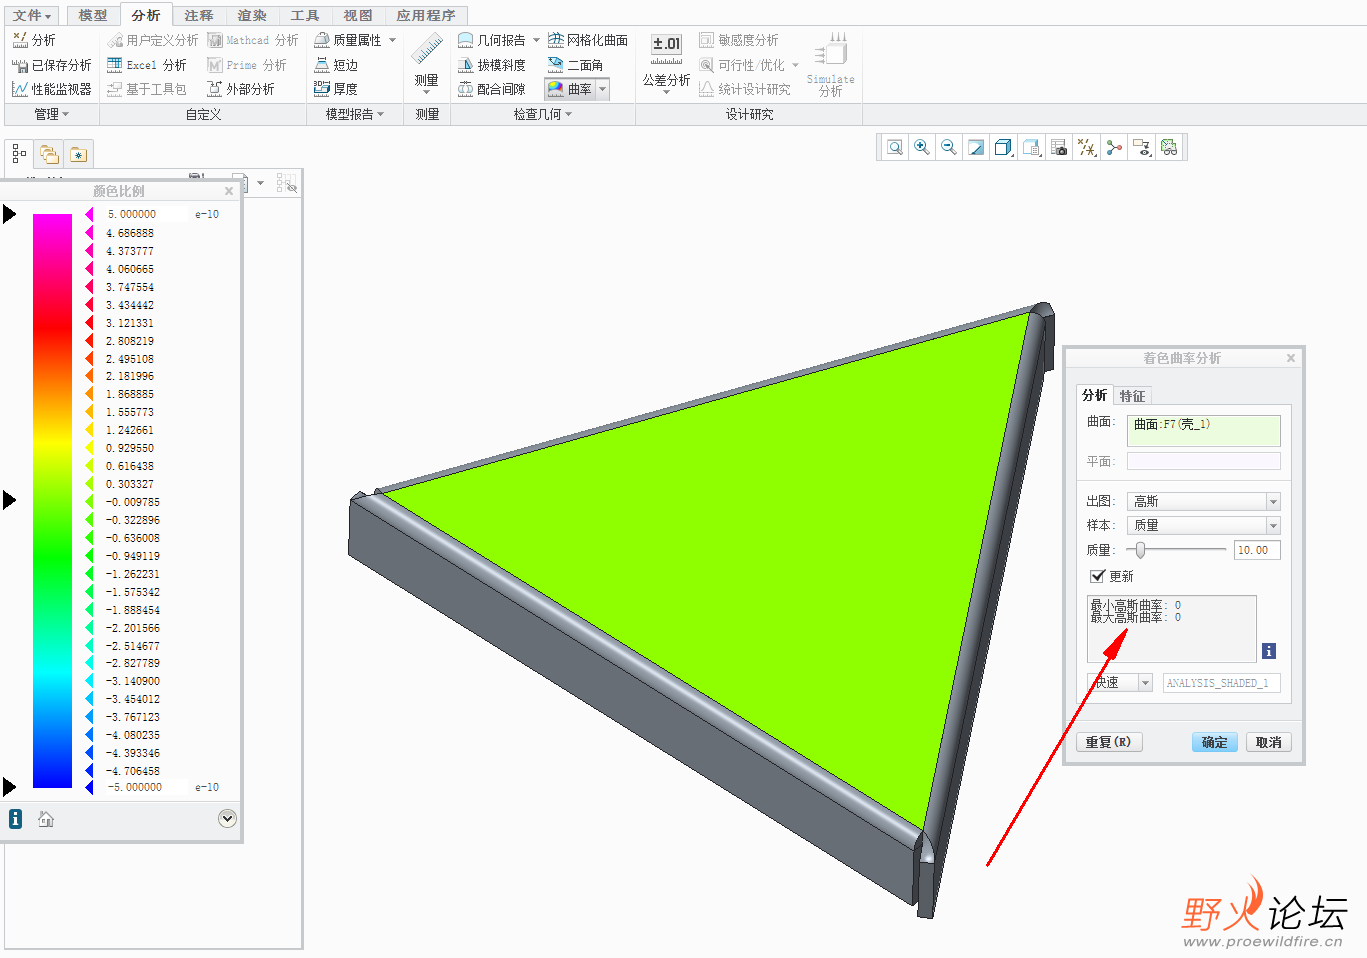Click Zoom Out magnifier icon
Viewport: 1367px width, 958px height.
[x=949, y=148]
